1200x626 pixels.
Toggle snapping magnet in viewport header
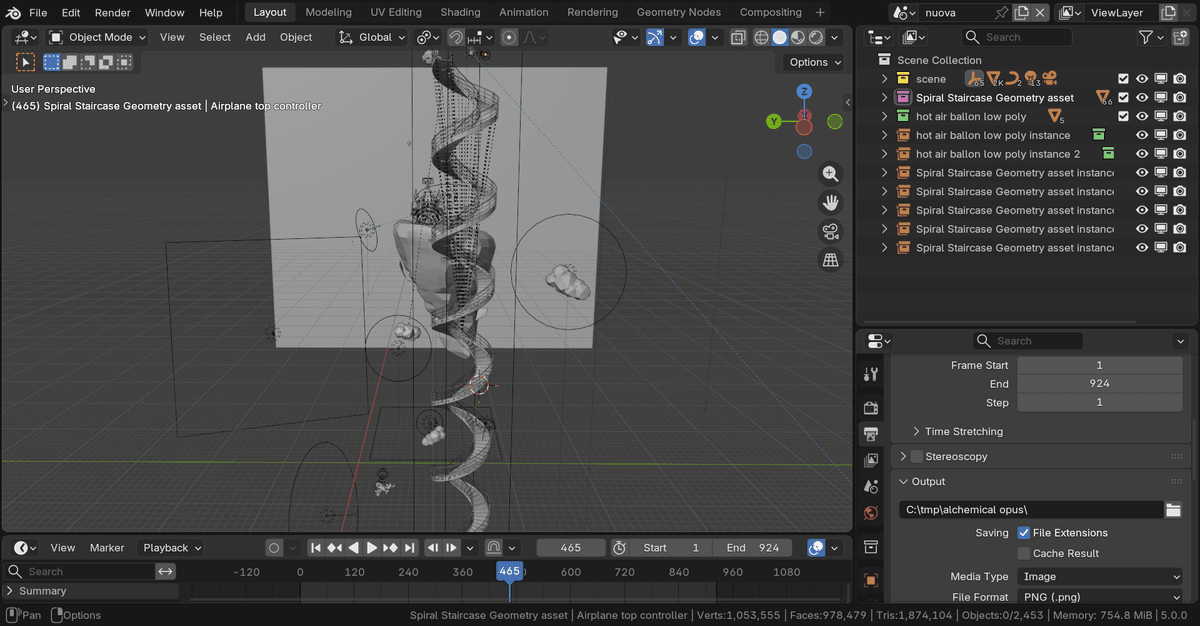(456, 37)
